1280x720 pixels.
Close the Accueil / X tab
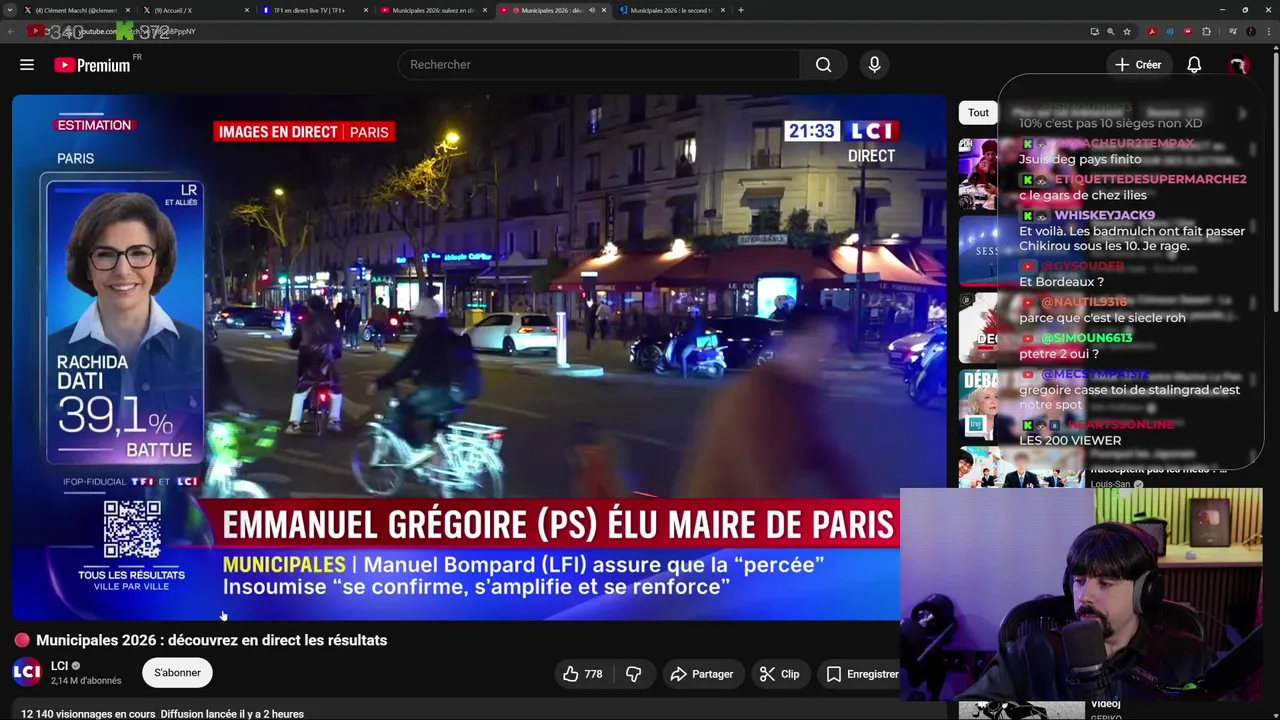click(246, 10)
